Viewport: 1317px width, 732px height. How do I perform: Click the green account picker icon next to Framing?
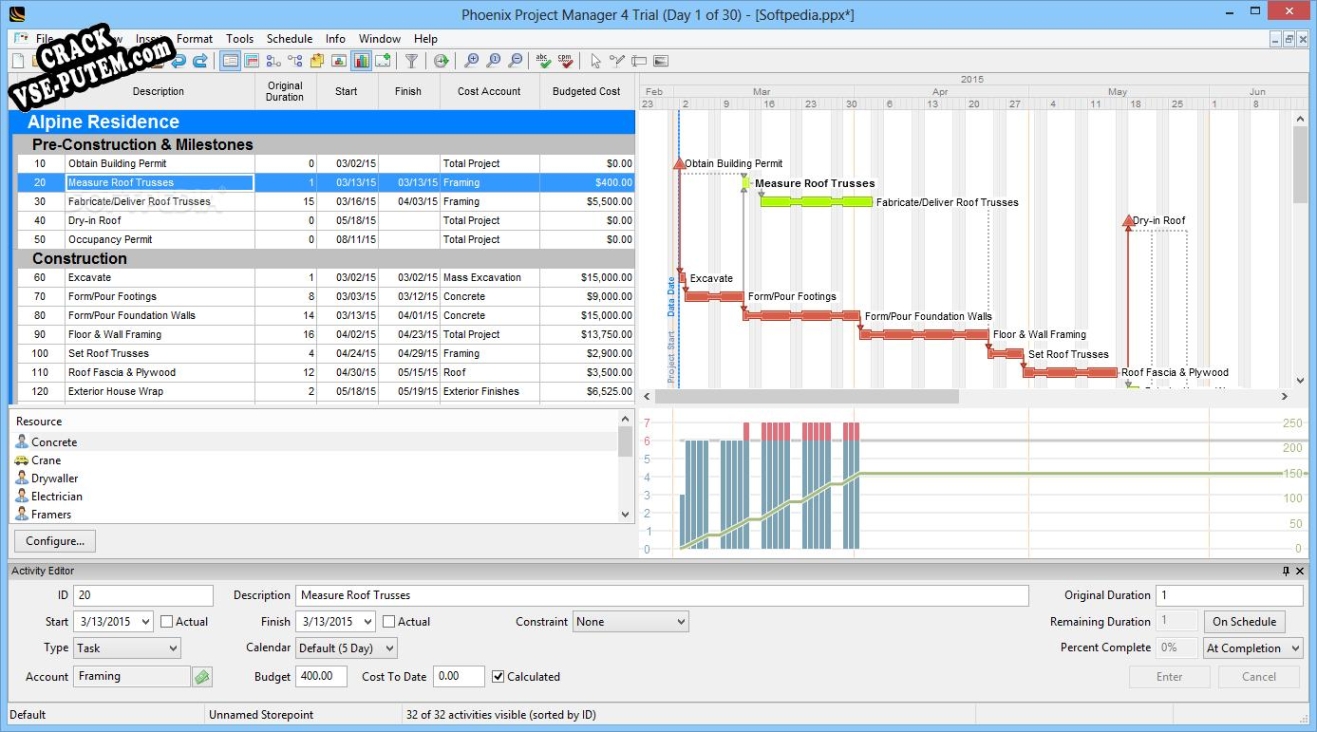[203, 677]
